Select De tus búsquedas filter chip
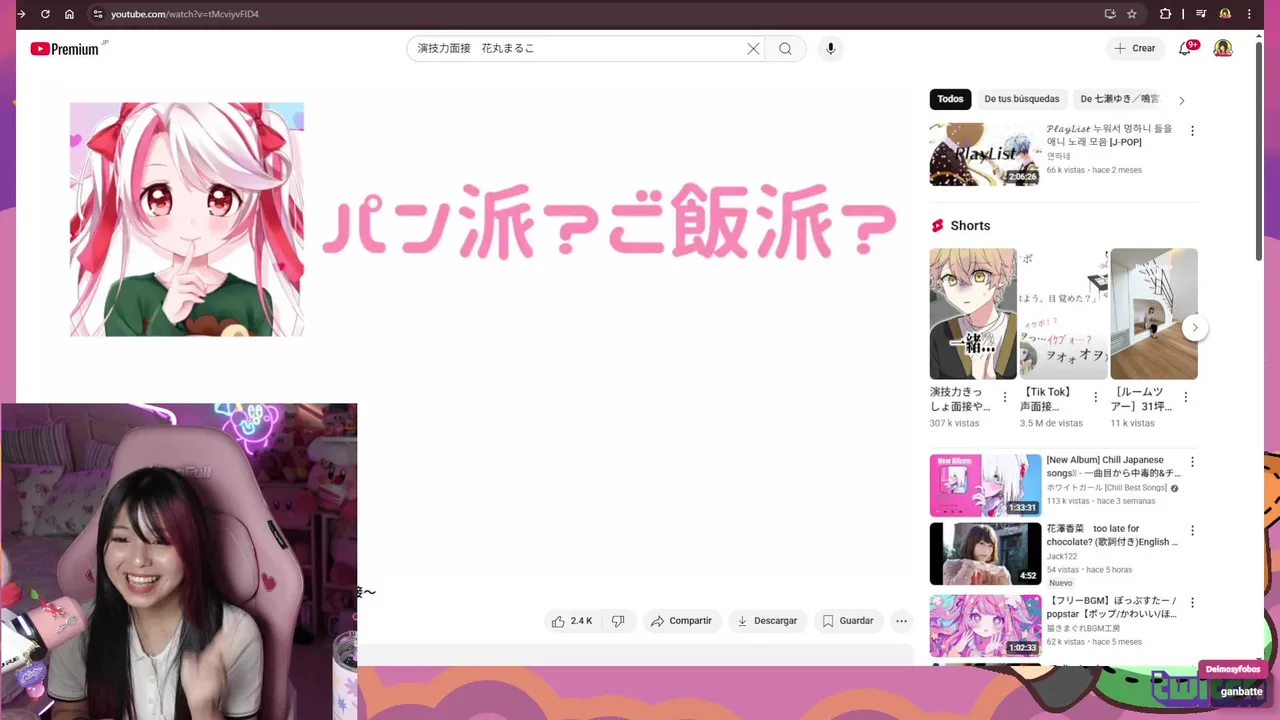Viewport: 1280px width, 720px height. click(1022, 99)
